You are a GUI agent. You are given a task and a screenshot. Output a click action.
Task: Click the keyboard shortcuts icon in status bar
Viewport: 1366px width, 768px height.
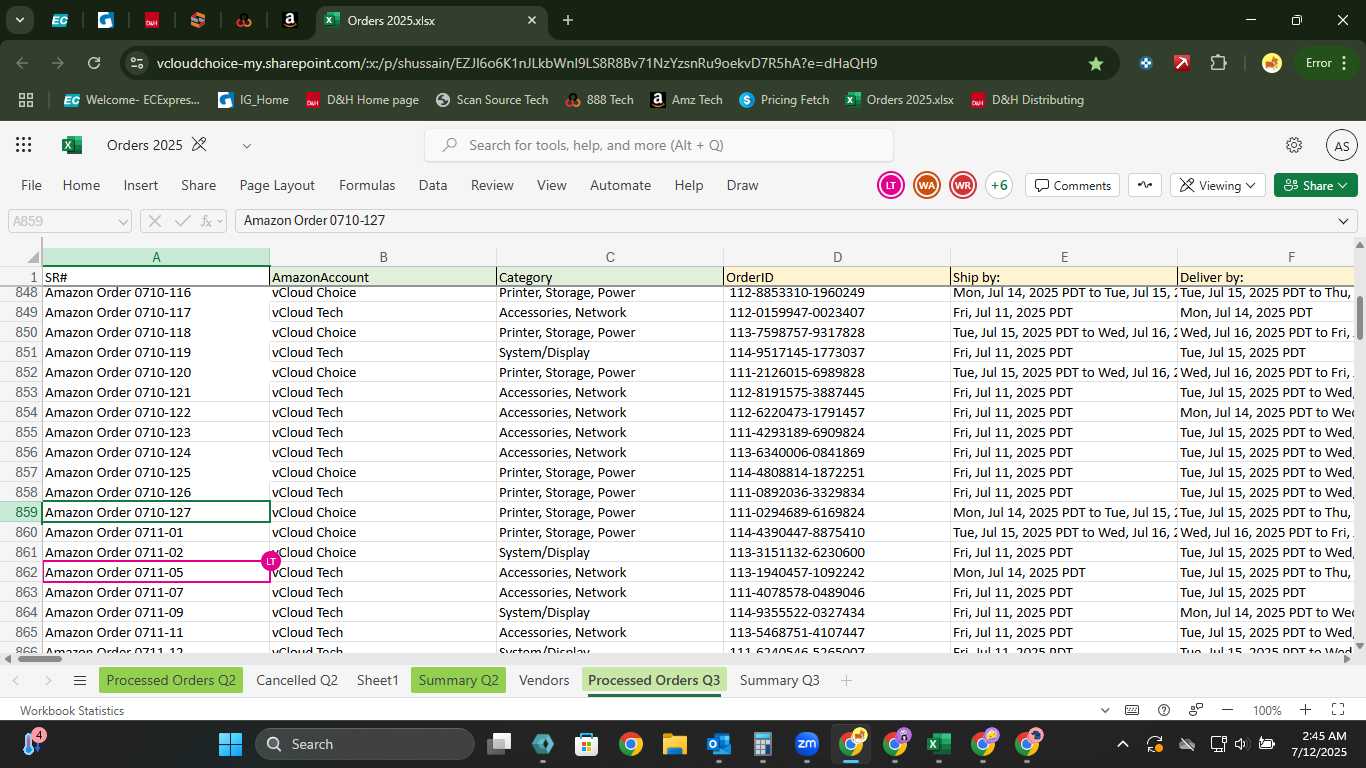[1132, 710]
